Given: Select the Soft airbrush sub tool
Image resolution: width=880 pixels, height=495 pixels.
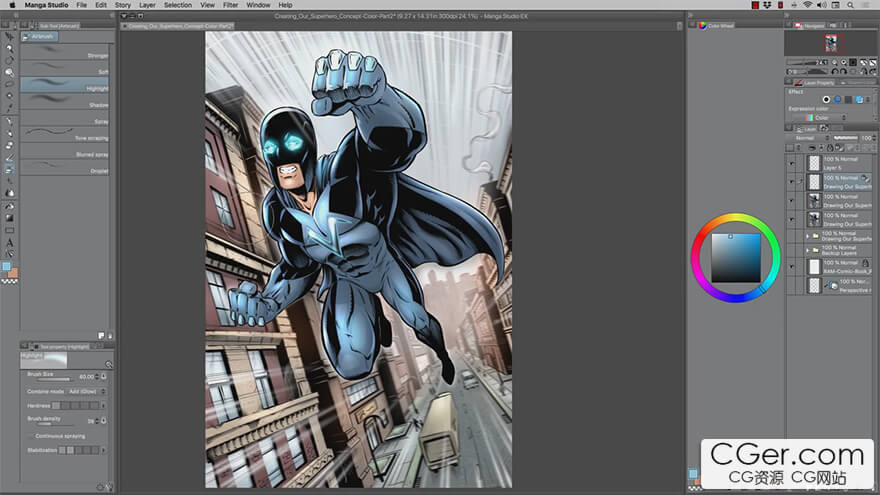Looking at the screenshot, I should 65,68.
